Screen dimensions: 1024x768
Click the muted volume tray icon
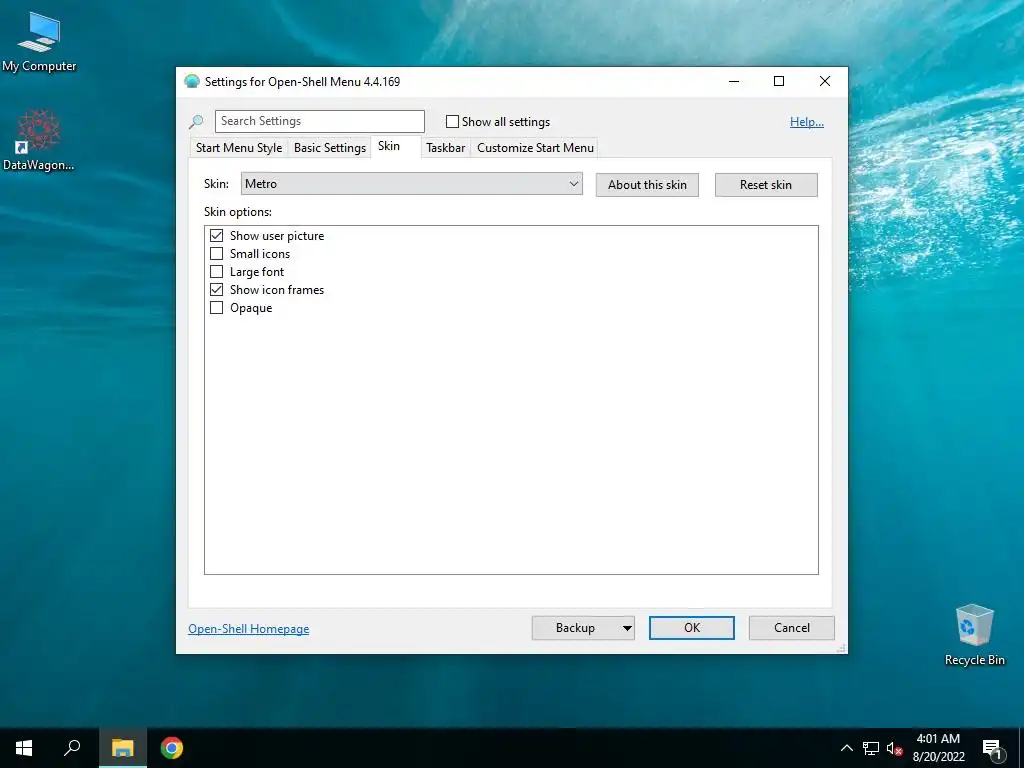click(x=894, y=748)
